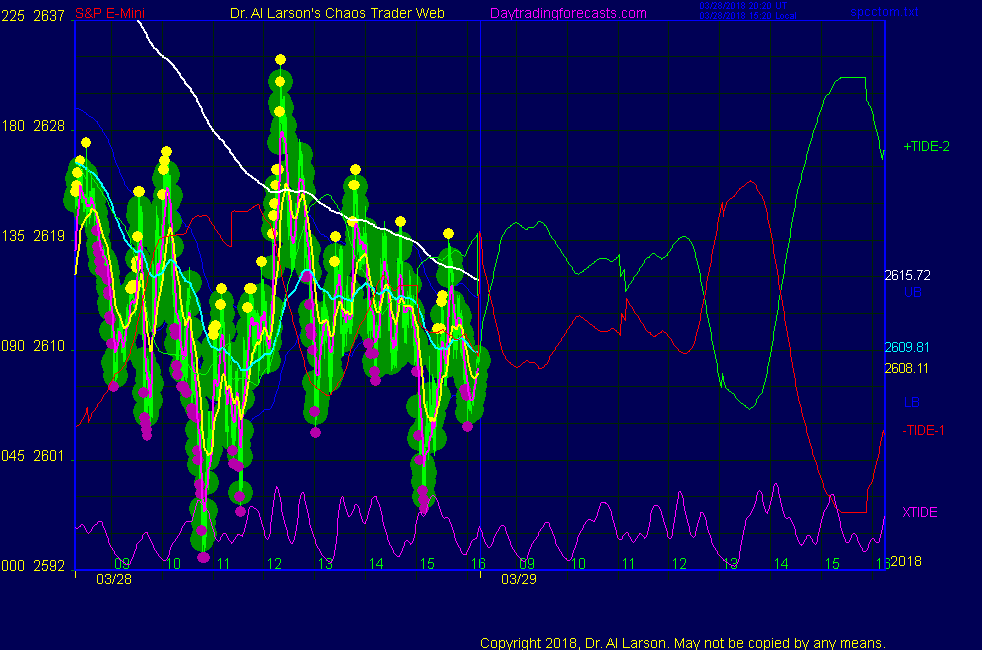This screenshot has height=650, width=982.
Task: Click the "045 2601" axis label
Action: click(33, 456)
